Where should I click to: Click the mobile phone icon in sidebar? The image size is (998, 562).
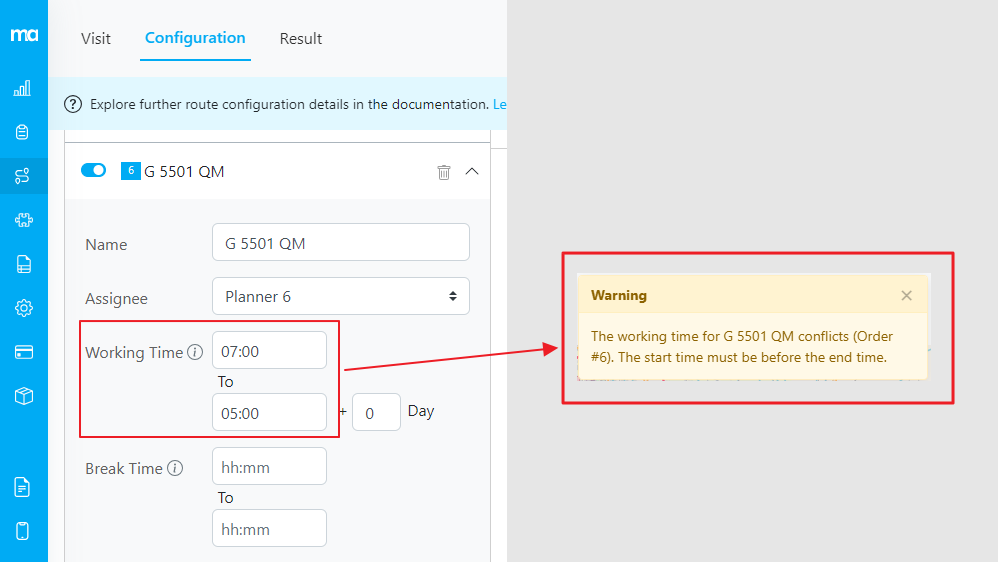pyautogui.click(x=23, y=530)
